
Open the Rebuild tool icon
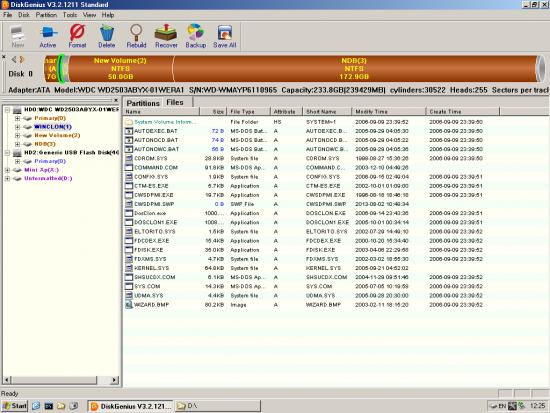pos(136,36)
